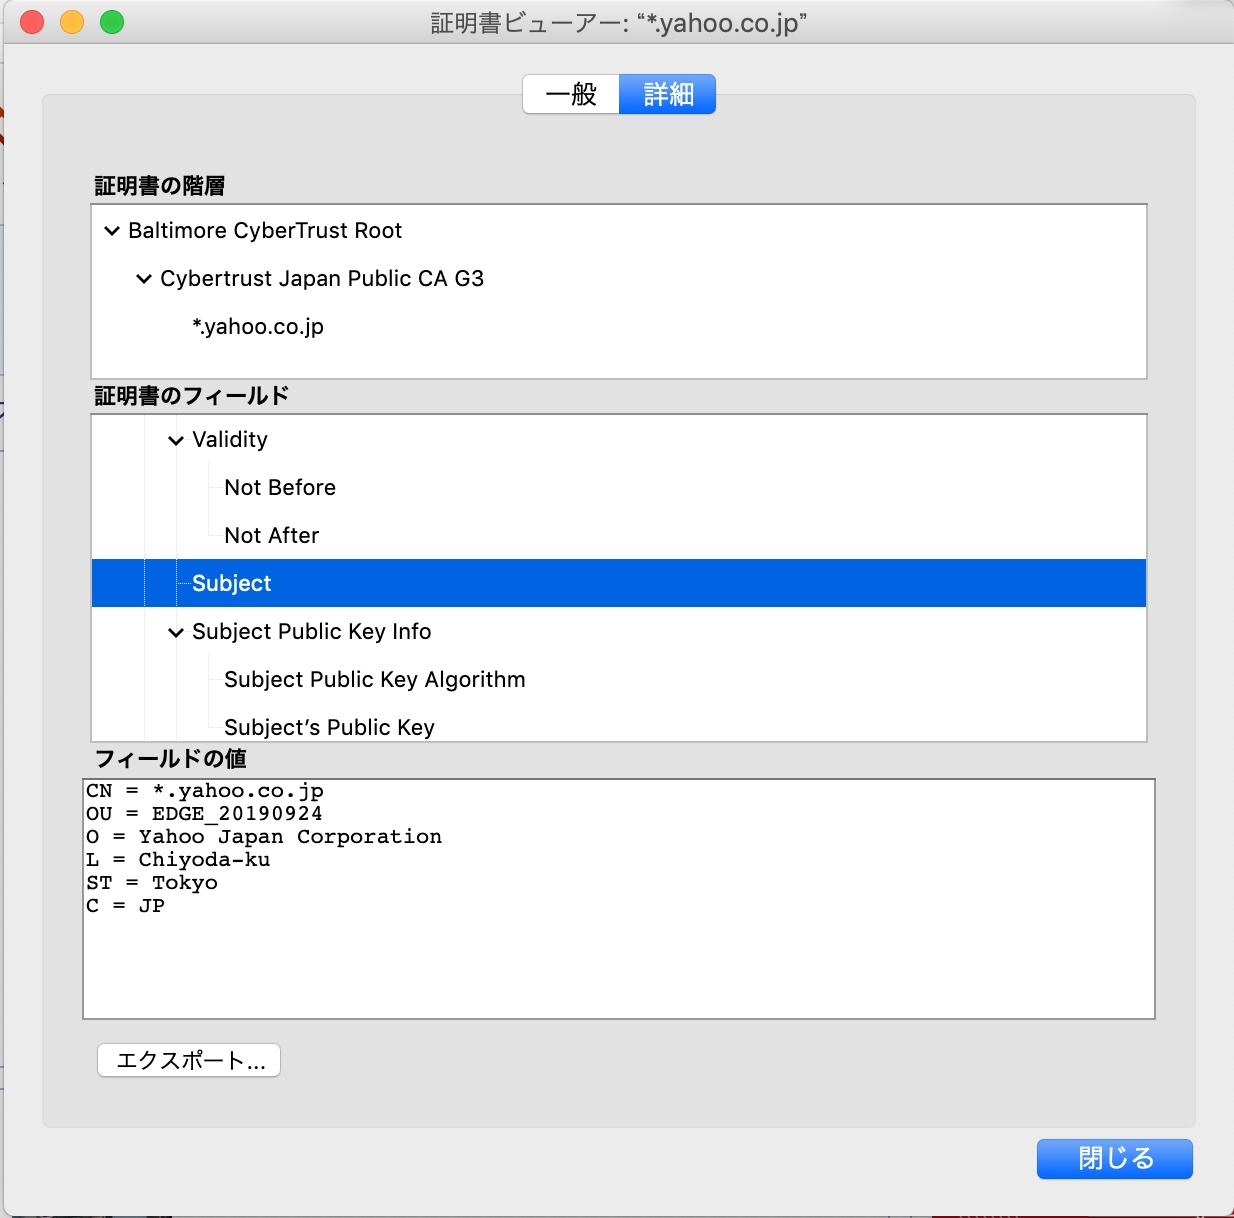Screen dimensions: 1234x1218
Task: Click the O = Yahoo Japan Corporation line
Action: pyautogui.click(x=264, y=837)
